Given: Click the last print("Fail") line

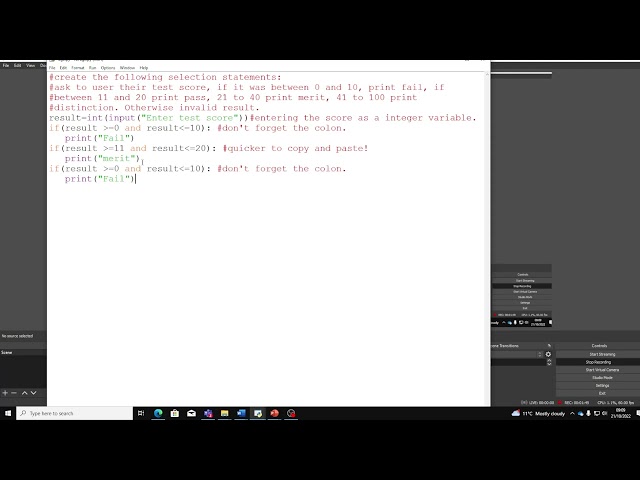Looking at the screenshot, I should pyautogui.click(x=100, y=179).
